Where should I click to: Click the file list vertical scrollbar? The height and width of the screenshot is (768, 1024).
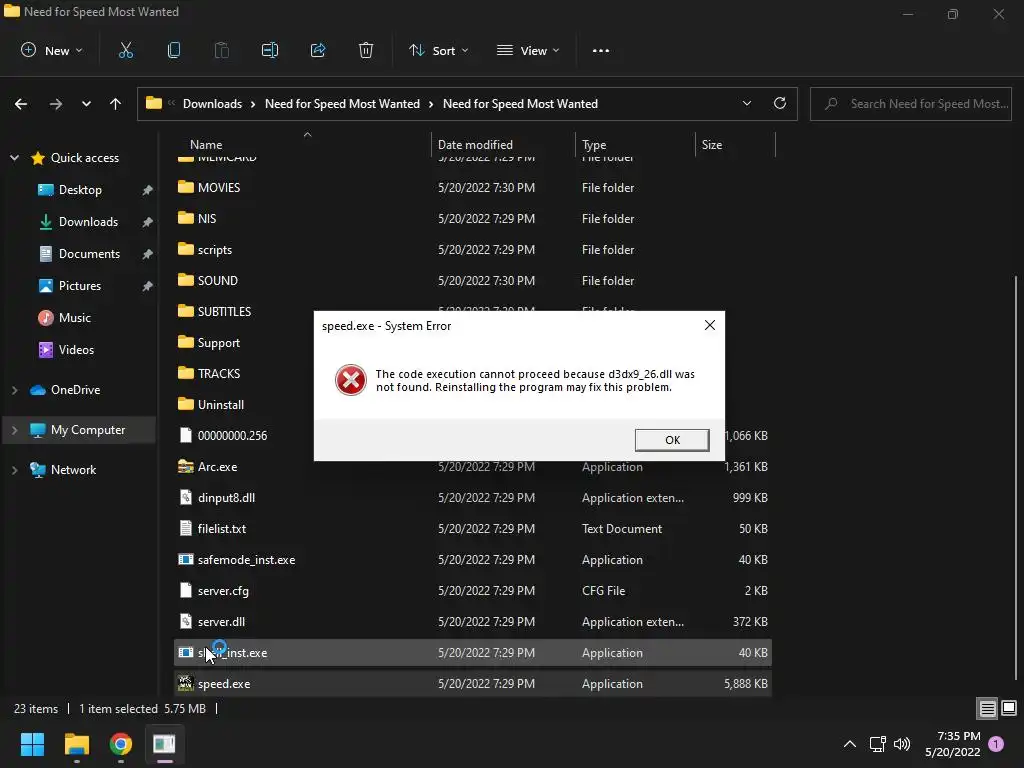click(x=1016, y=477)
